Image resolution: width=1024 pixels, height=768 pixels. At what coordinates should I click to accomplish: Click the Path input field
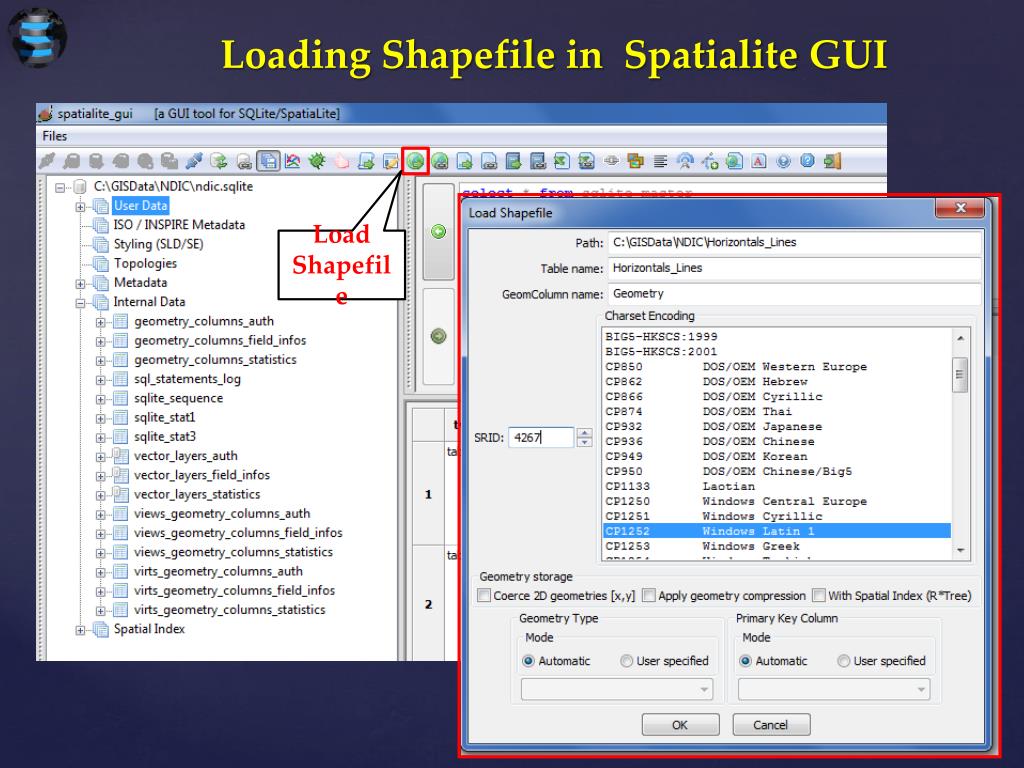coord(794,242)
